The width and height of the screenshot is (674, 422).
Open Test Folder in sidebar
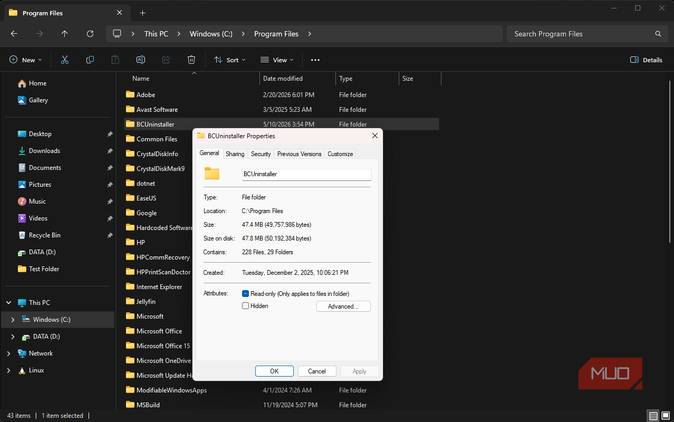pyautogui.click(x=38, y=269)
